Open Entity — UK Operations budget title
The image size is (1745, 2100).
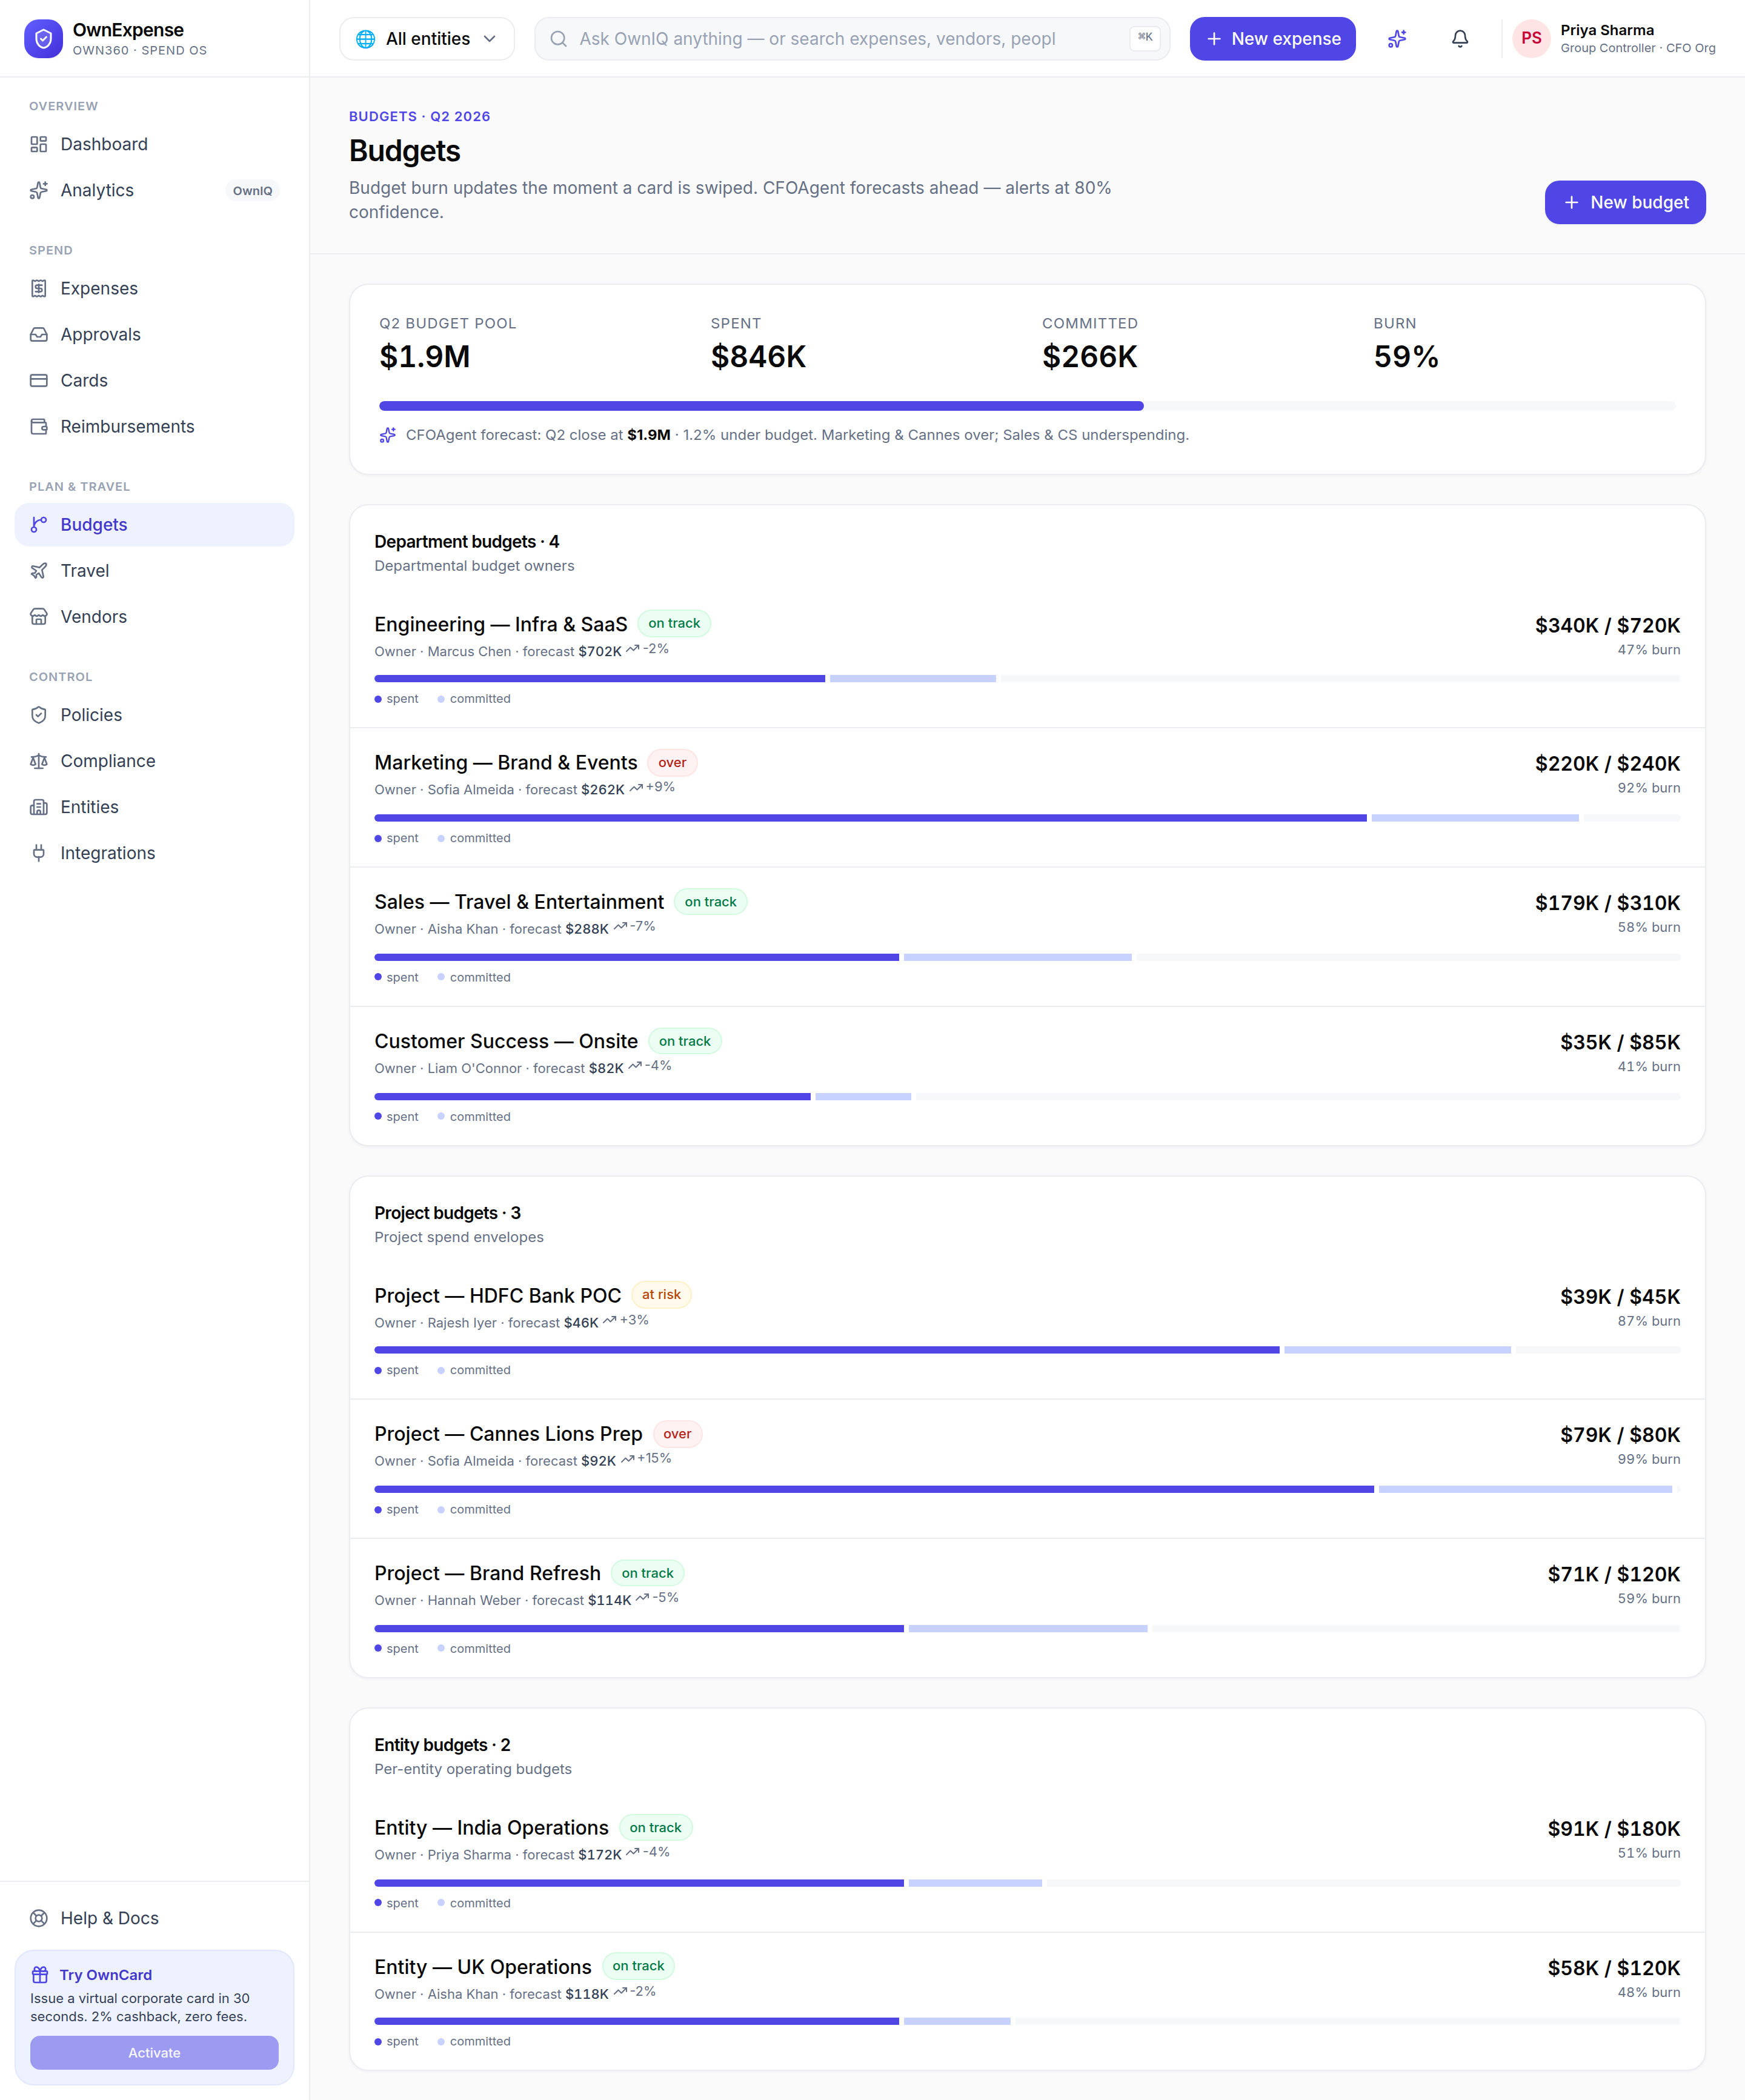(483, 1966)
